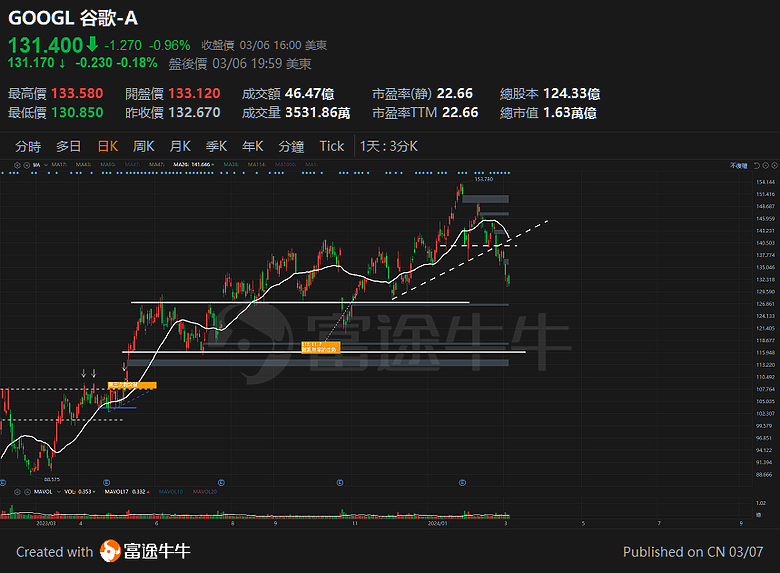This screenshot has width=780, height=573.
Task: Click the earnings marker below the 2024/01 peak
Action: coord(462,482)
